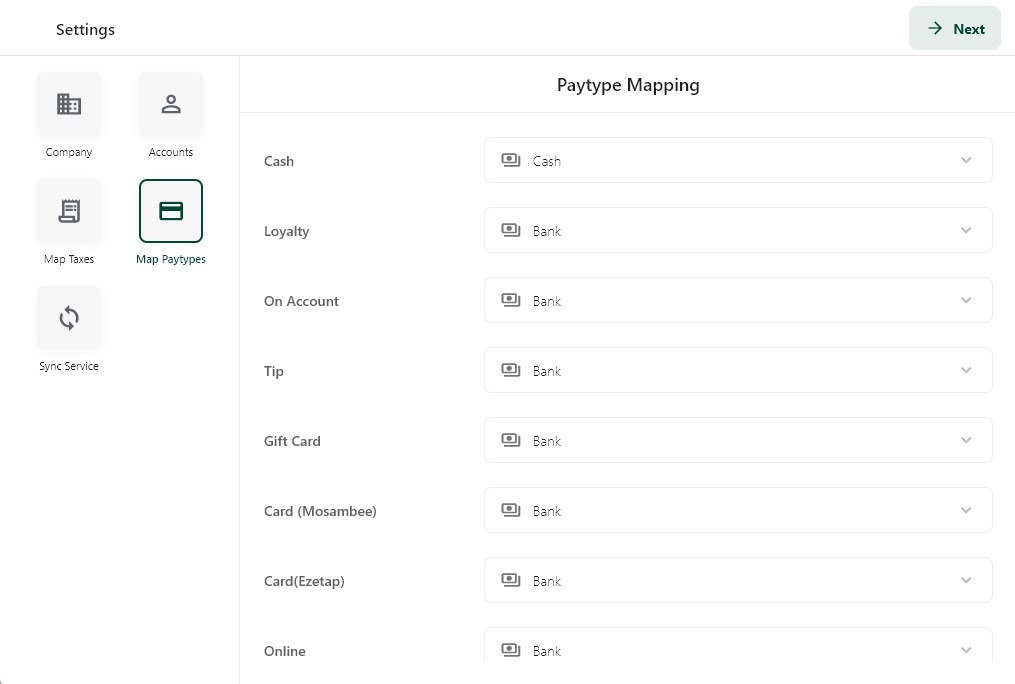Image resolution: width=1015 pixels, height=684 pixels.
Task: Open the Sync Service icon
Action: [x=69, y=319]
